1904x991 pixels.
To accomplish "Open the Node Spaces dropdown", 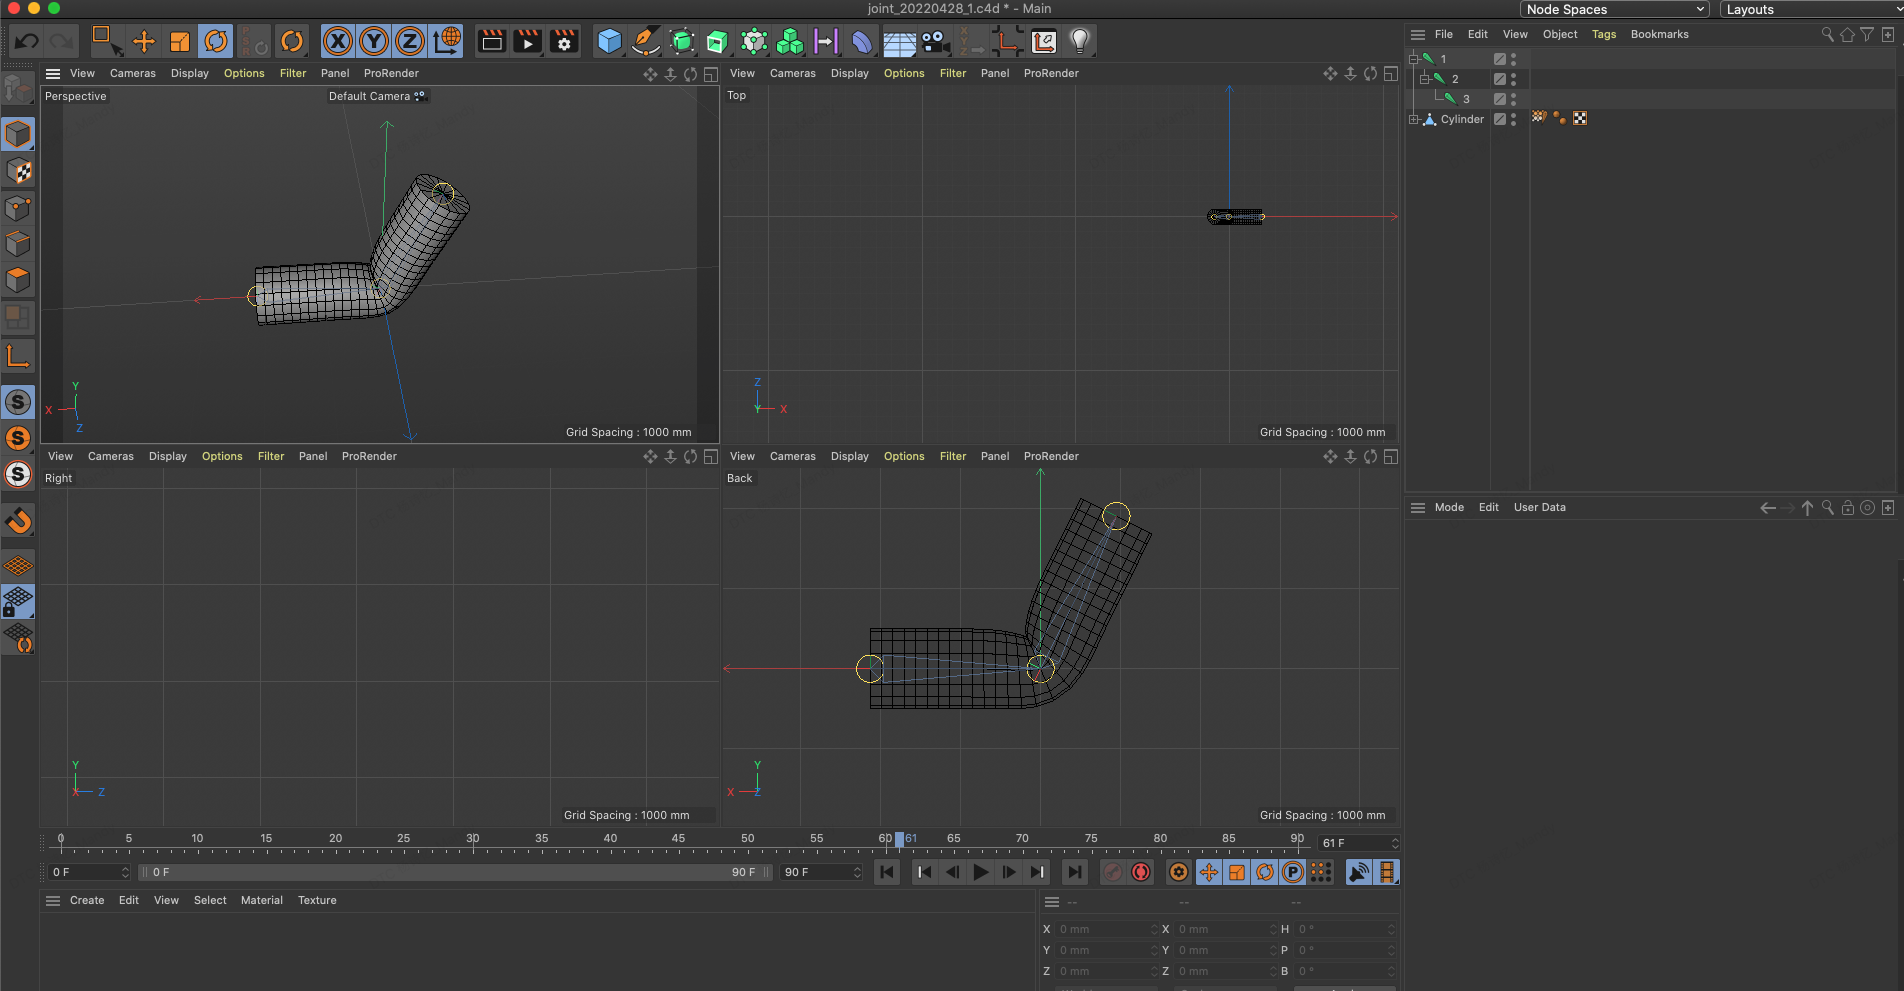I will 1613,9.
